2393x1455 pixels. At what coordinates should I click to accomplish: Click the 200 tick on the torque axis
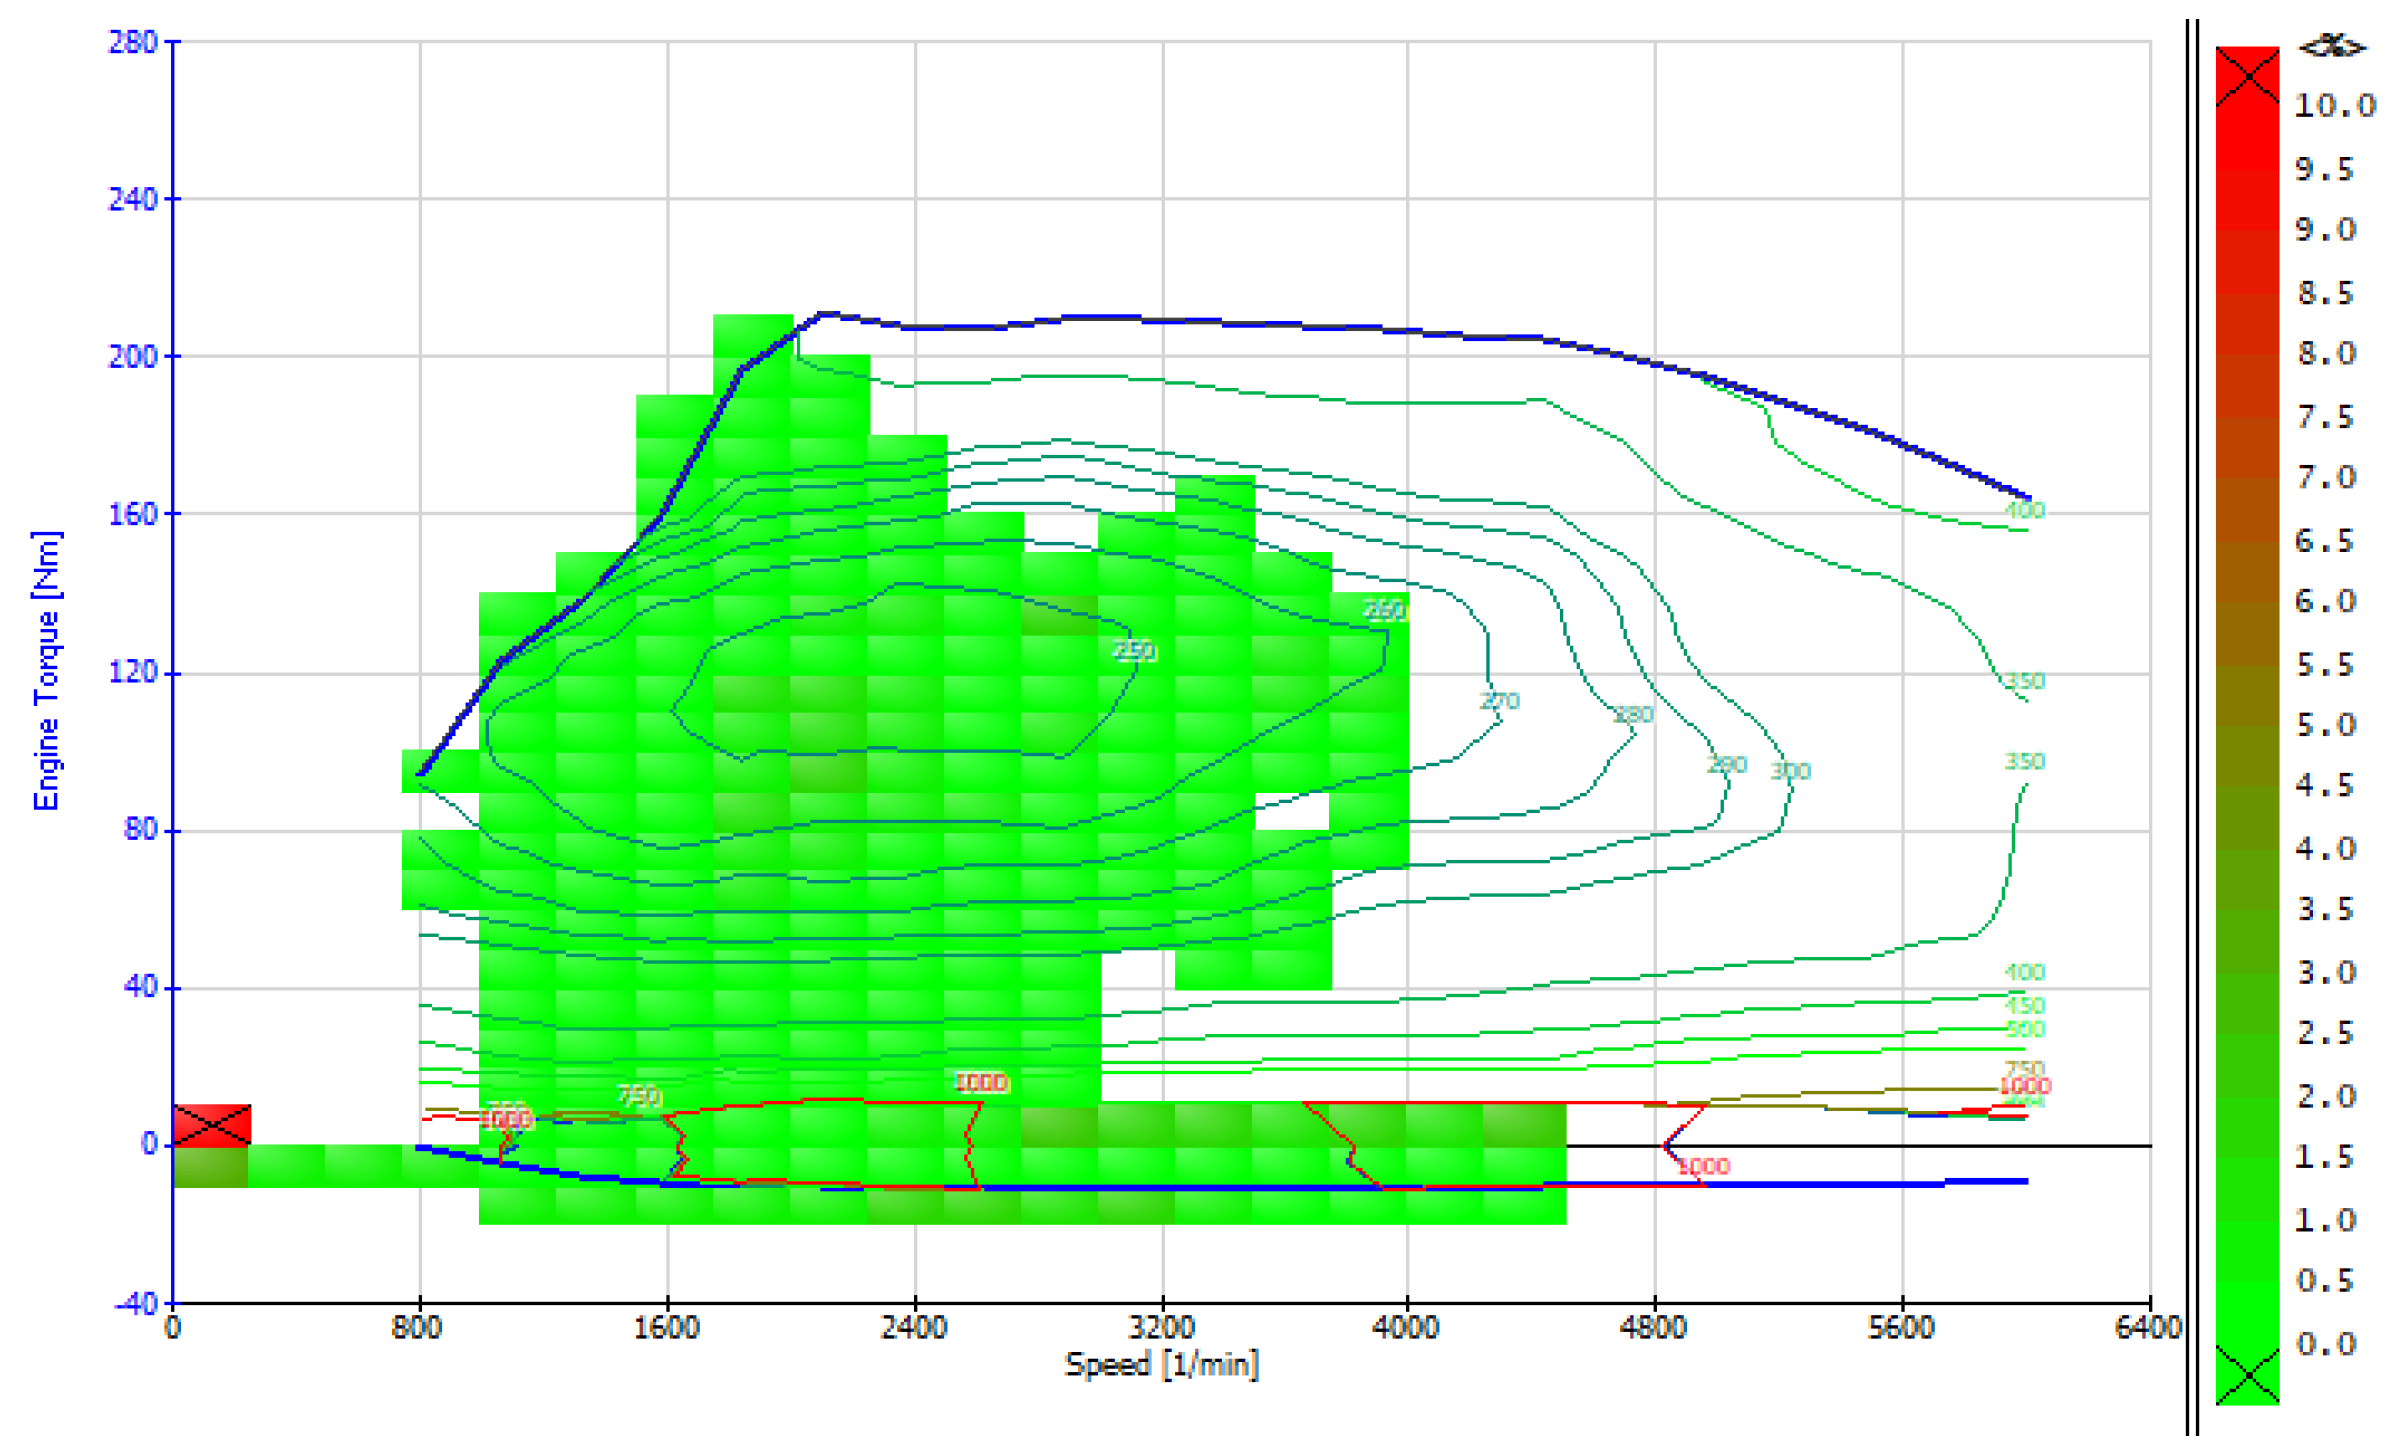133,356
